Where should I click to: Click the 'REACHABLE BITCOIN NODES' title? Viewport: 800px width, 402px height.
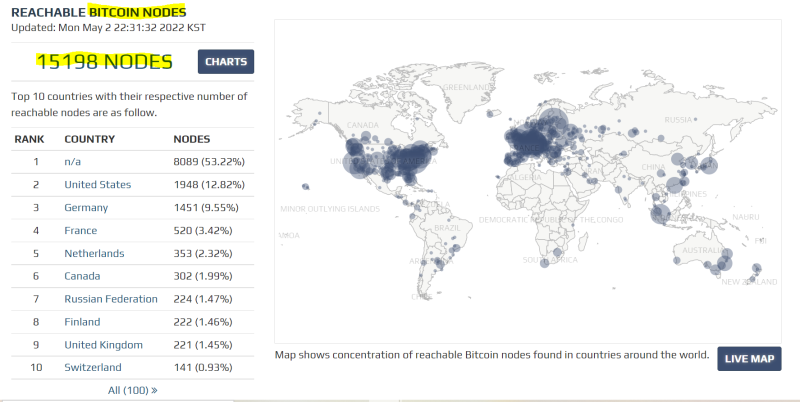pyautogui.click(x=98, y=12)
